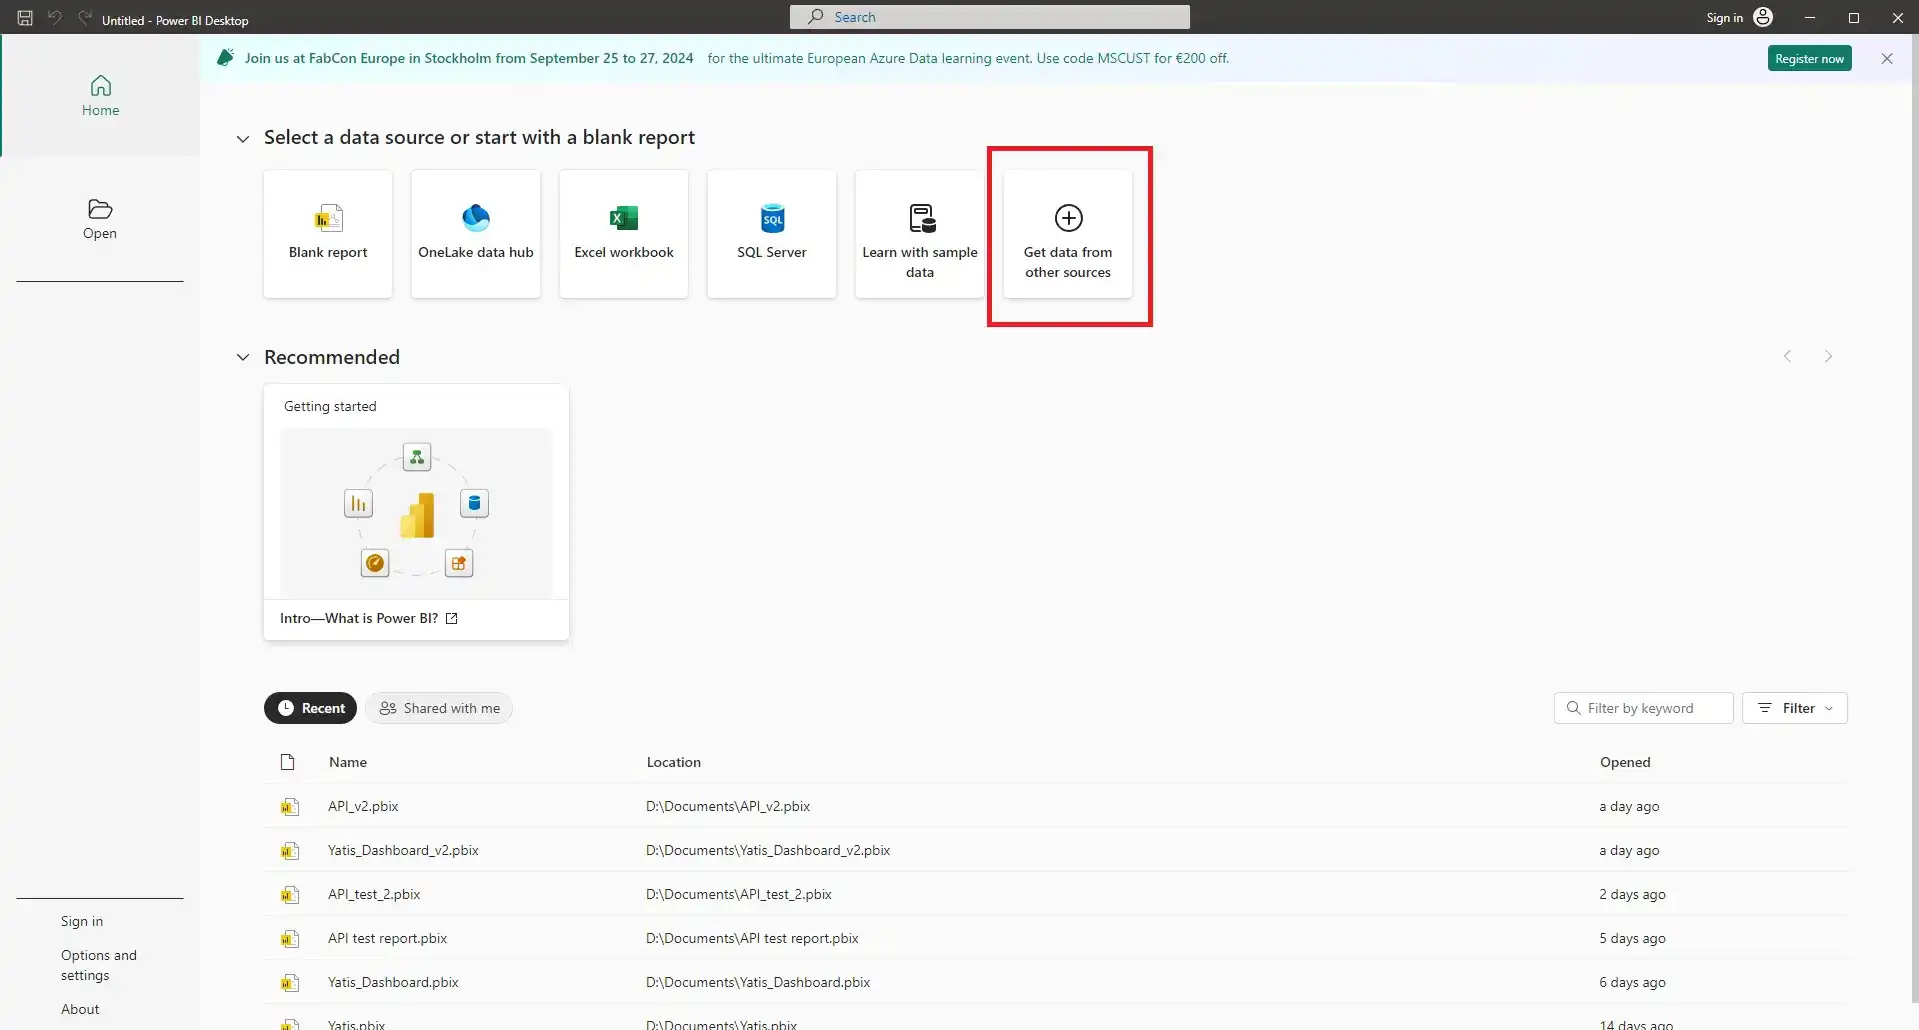Collapse the Recommended section
1919x1030 pixels.
click(x=243, y=357)
